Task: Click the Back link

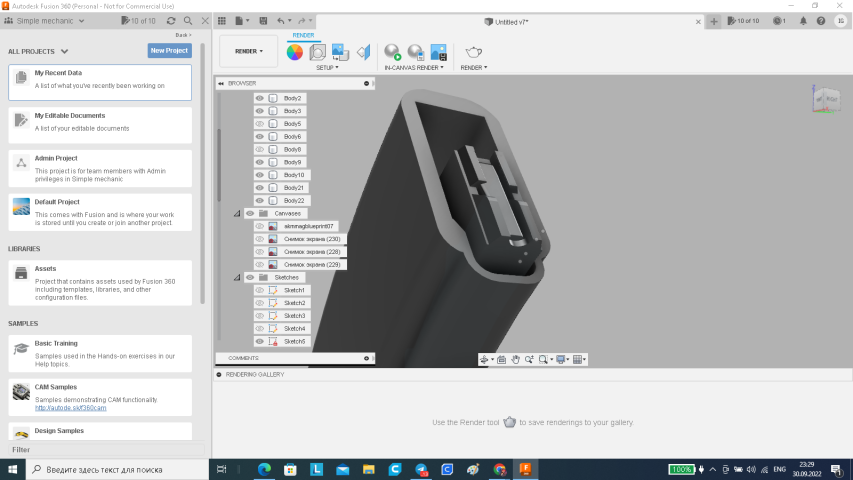Action: pos(183,35)
